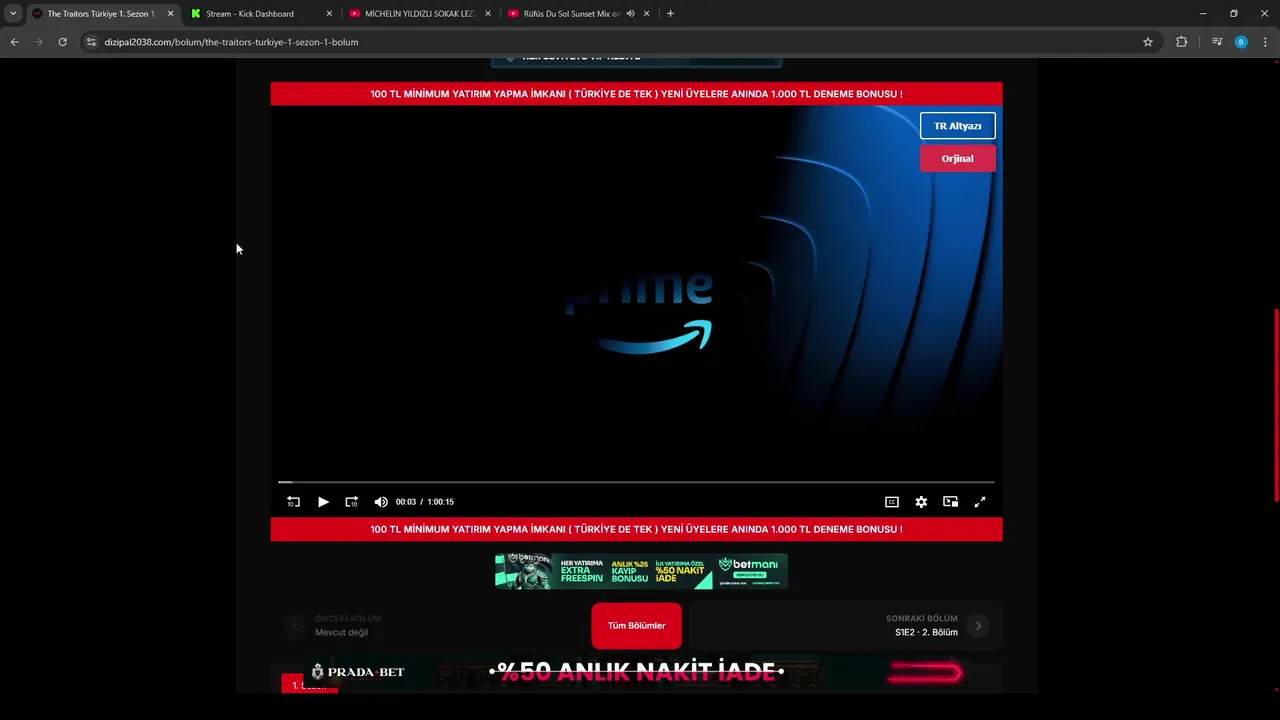Open the betmani advertisement banner
Image resolution: width=1280 pixels, height=720 pixels.
(x=641, y=571)
